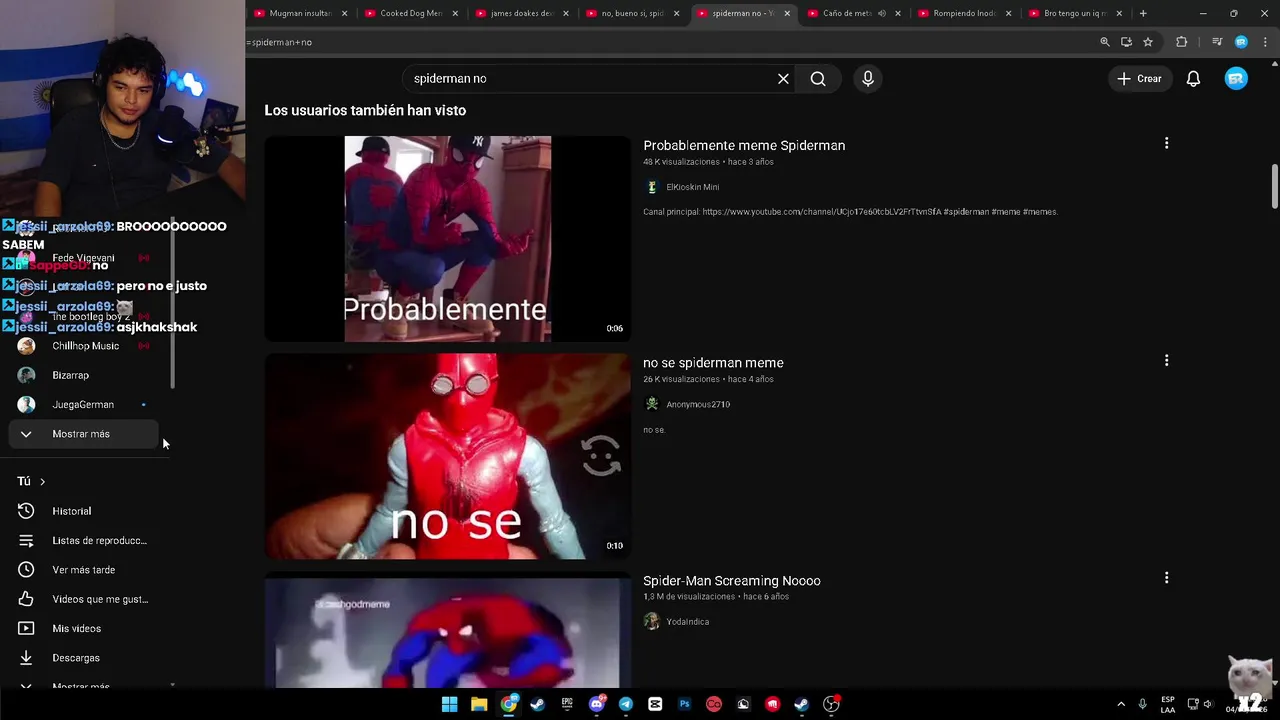Expand Mostrar más below JuegaGerman
Screen dimensions: 1280x720
tap(84, 434)
